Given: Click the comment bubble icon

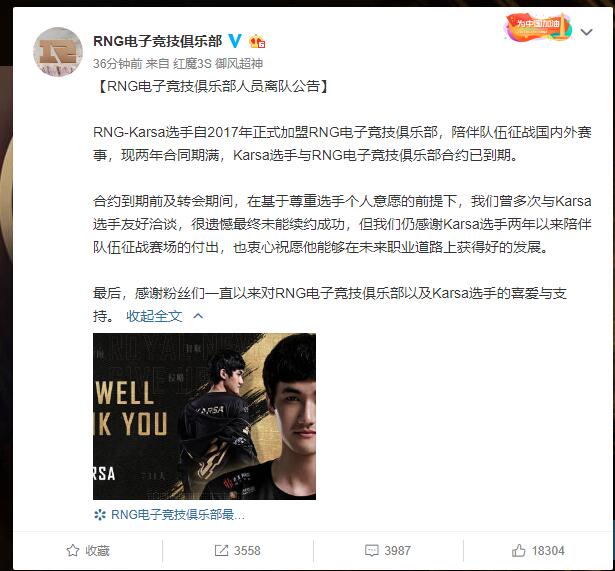Looking at the screenshot, I should tap(371, 551).
